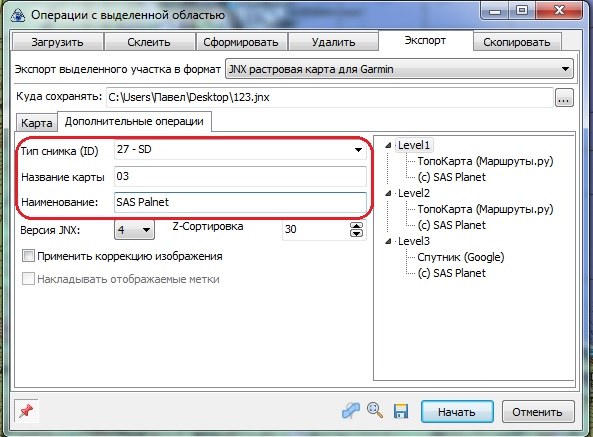Switch to the Карта tab
Image resolution: width=593 pixels, height=437 pixels.
tap(37, 123)
